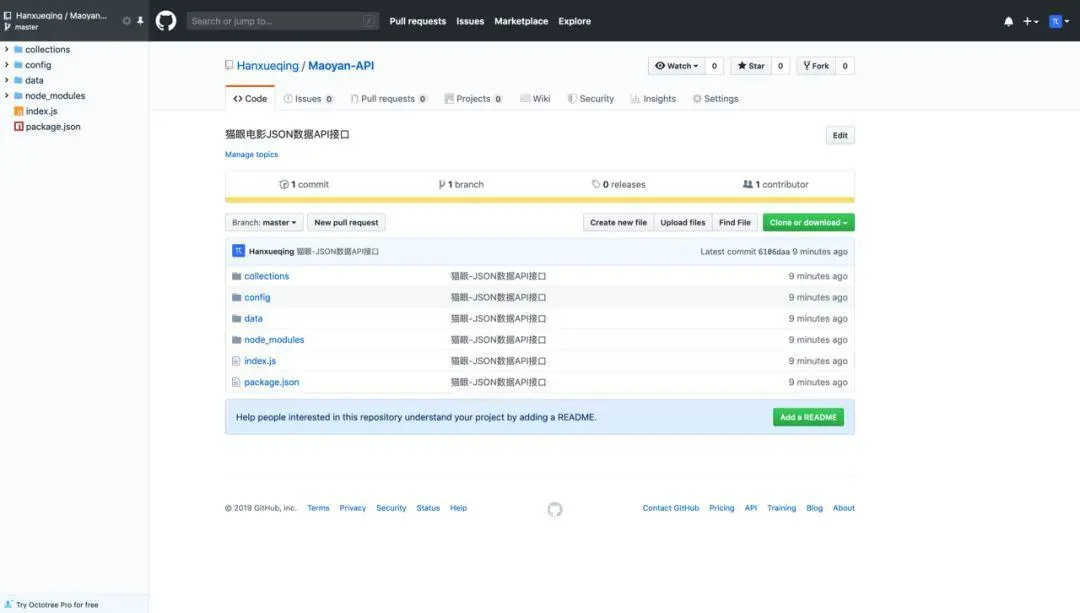Switch to the Insights tab
The width and height of the screenshot is (1080, 613).
pos(653,98)
